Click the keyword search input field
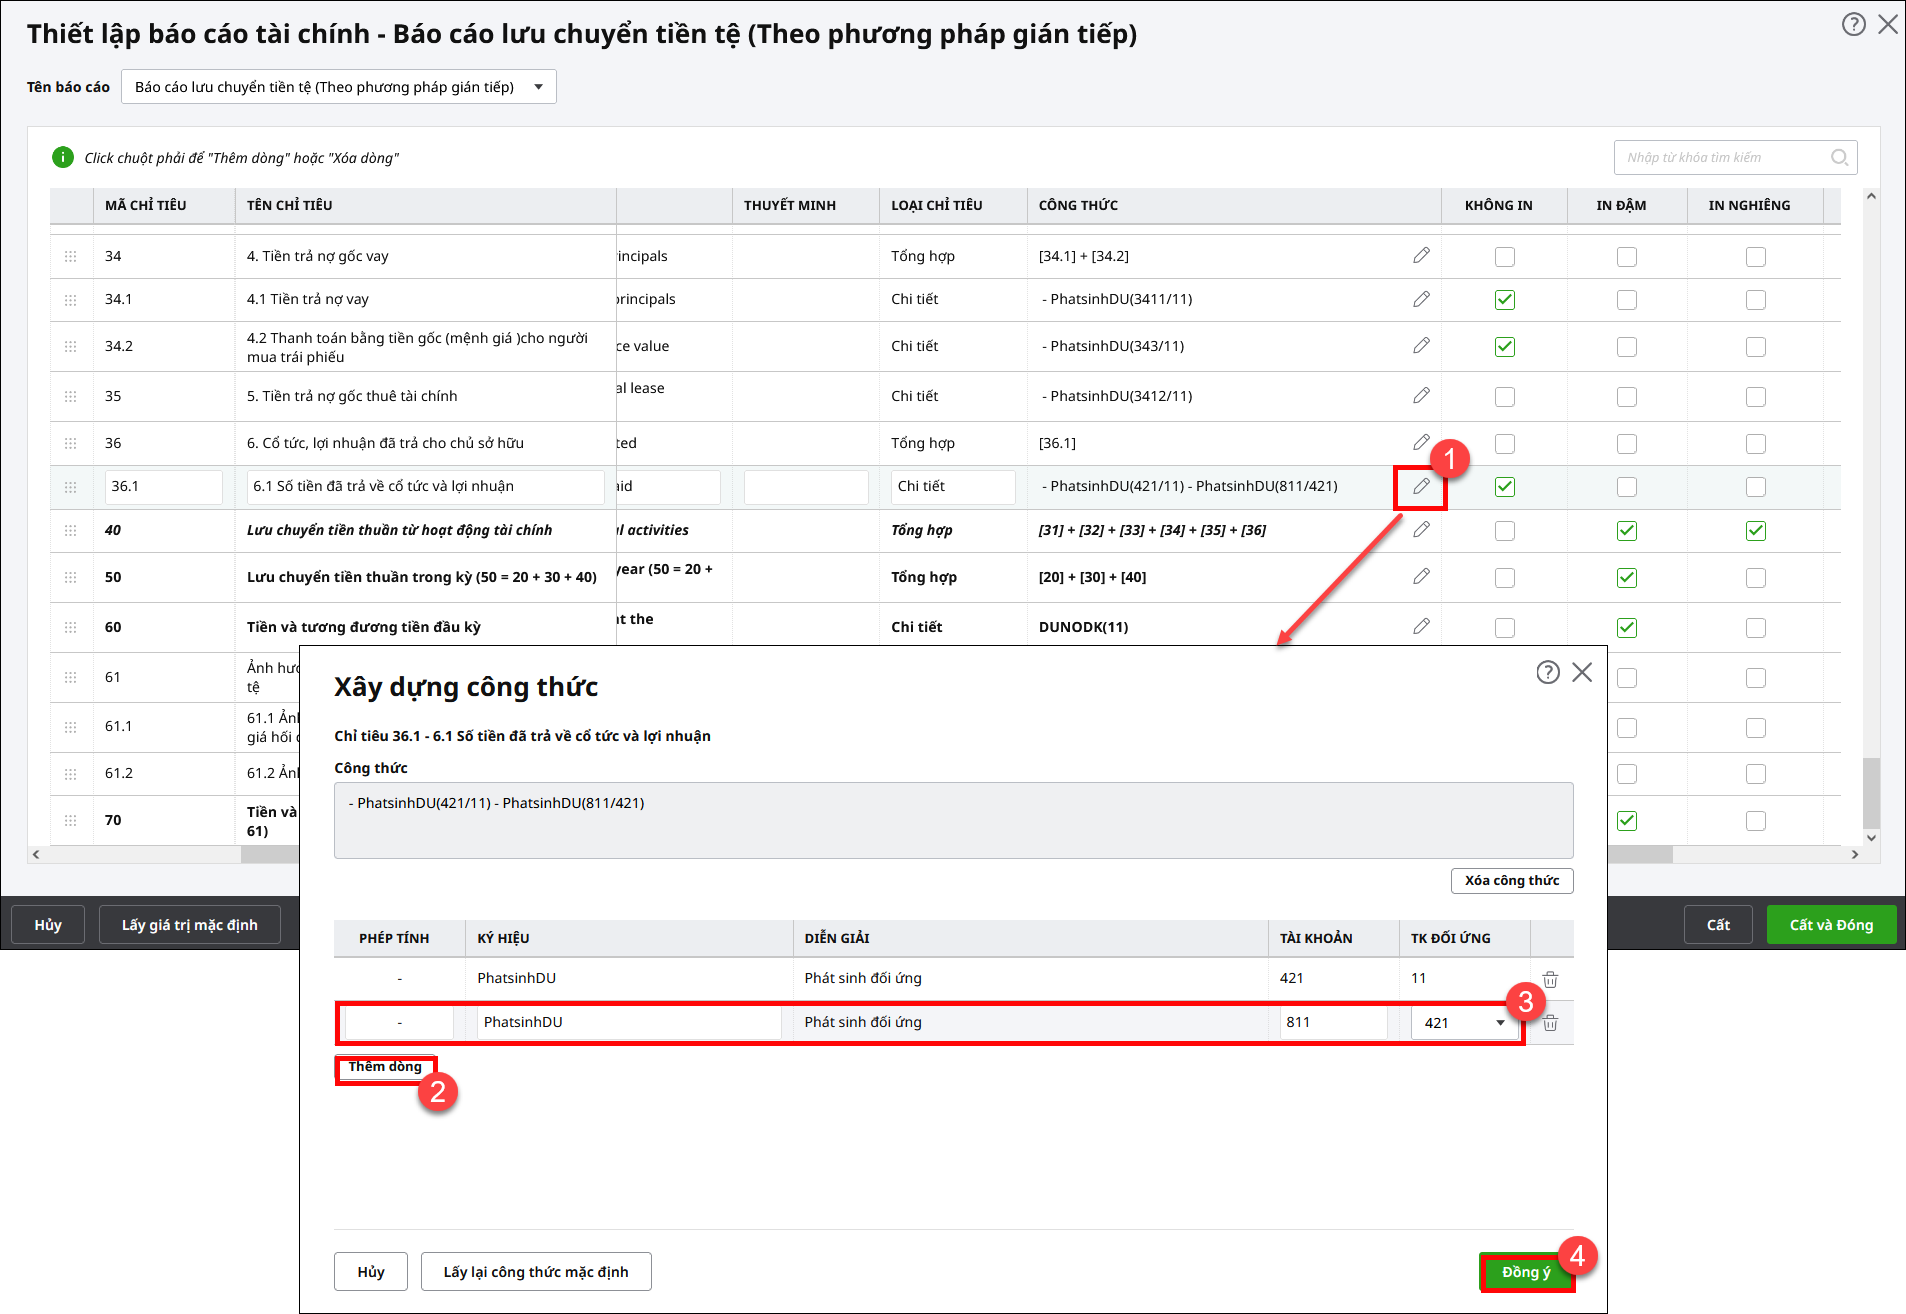1906x1314 pixels. point(1722,158)
